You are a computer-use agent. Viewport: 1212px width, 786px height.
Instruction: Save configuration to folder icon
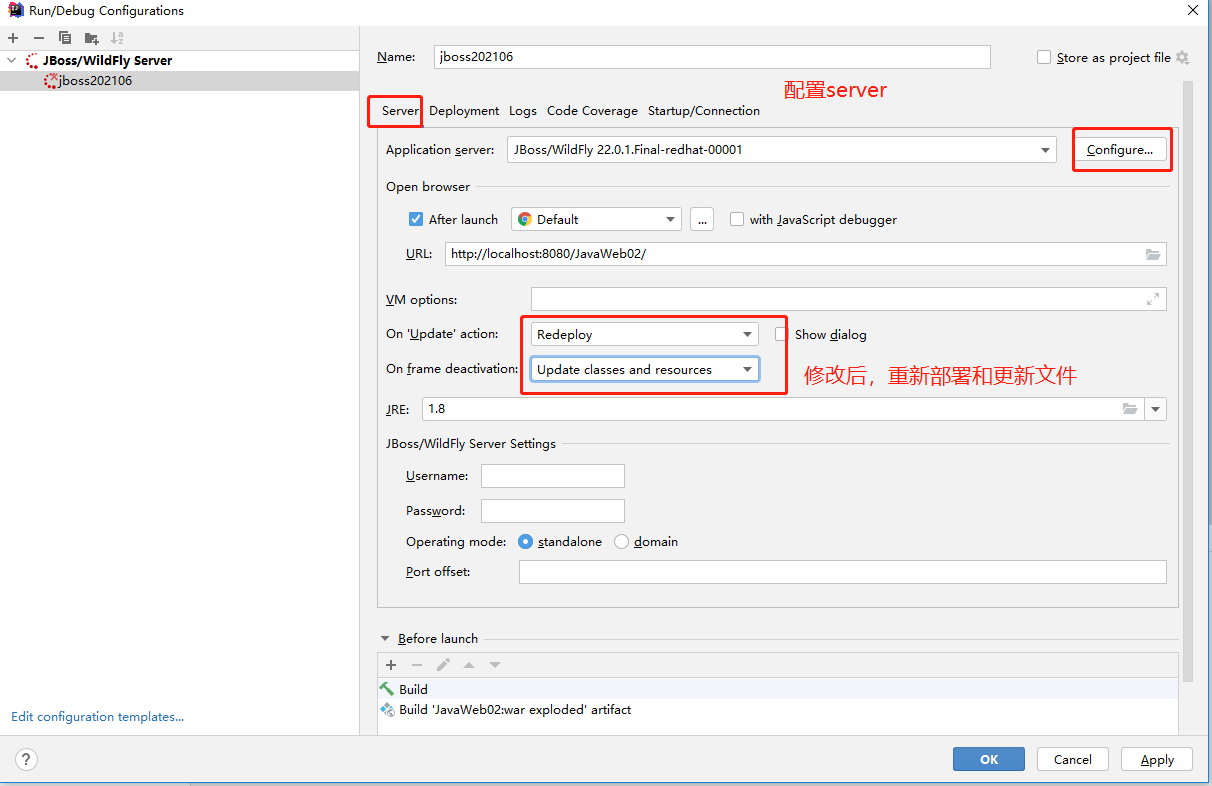pos(91,38)
